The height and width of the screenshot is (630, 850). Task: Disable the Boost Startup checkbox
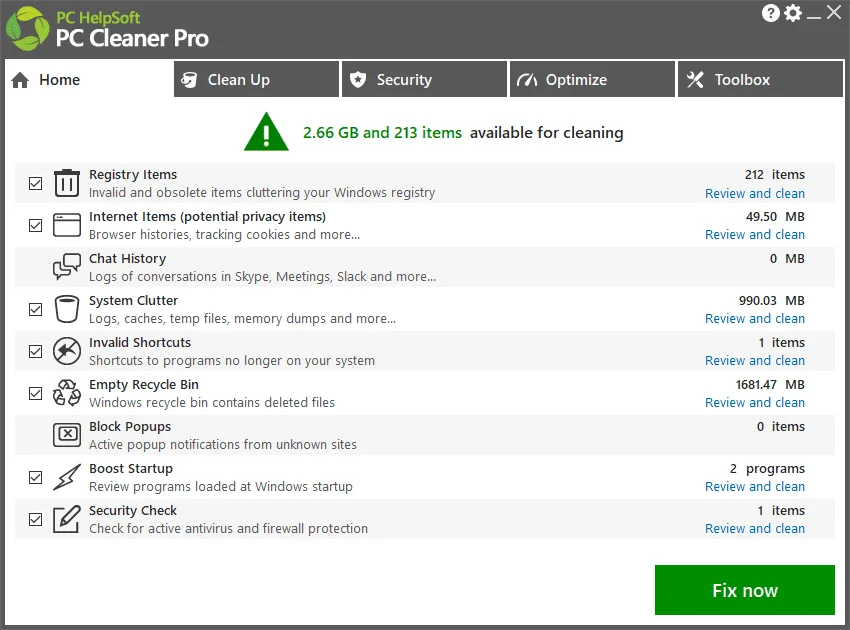click(35, 478)
